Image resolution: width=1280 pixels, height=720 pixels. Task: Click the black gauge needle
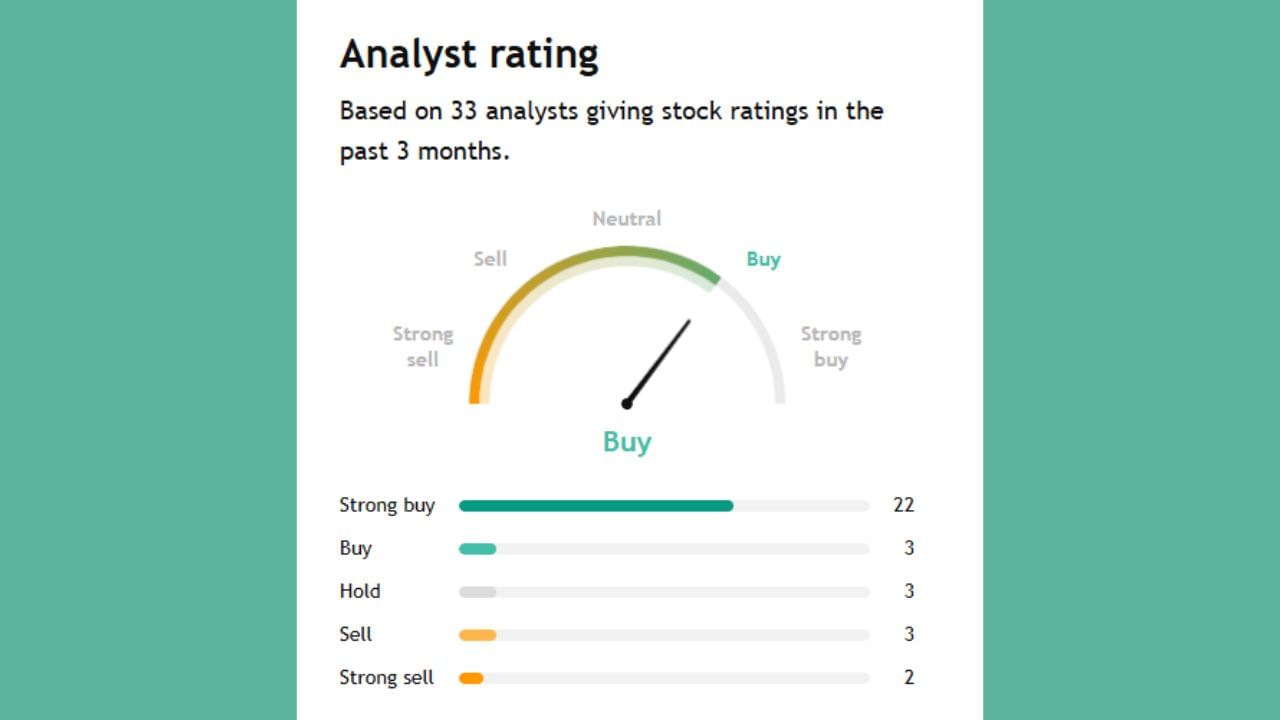(x=659, y=361)
